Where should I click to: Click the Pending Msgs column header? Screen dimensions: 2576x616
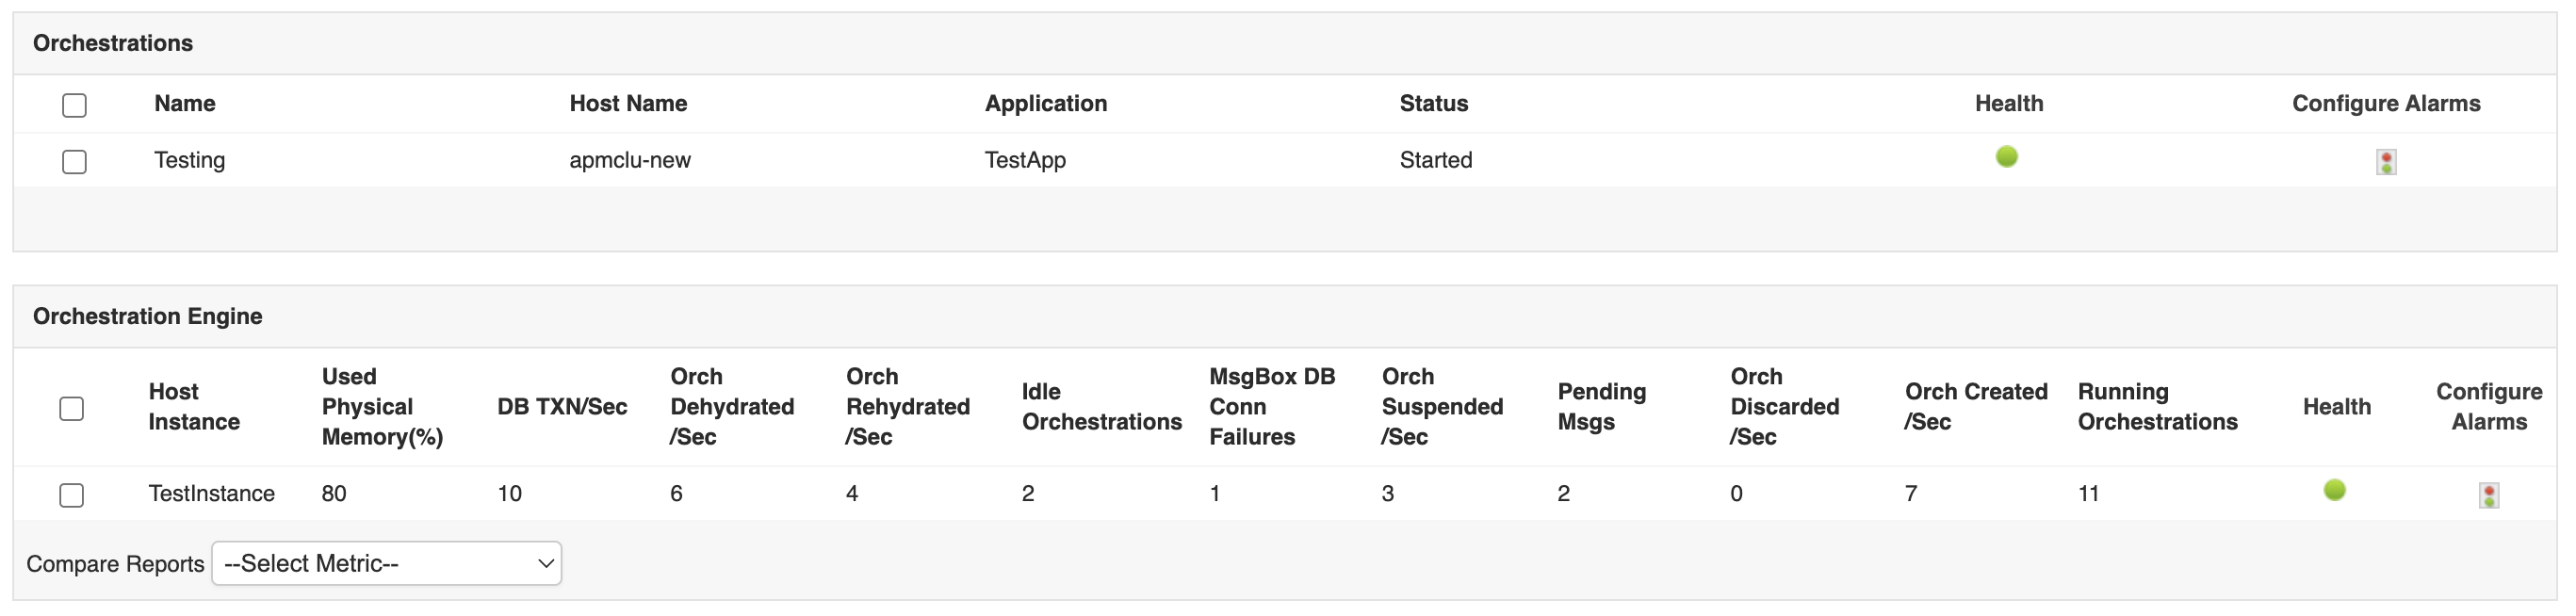point(1601,407)
